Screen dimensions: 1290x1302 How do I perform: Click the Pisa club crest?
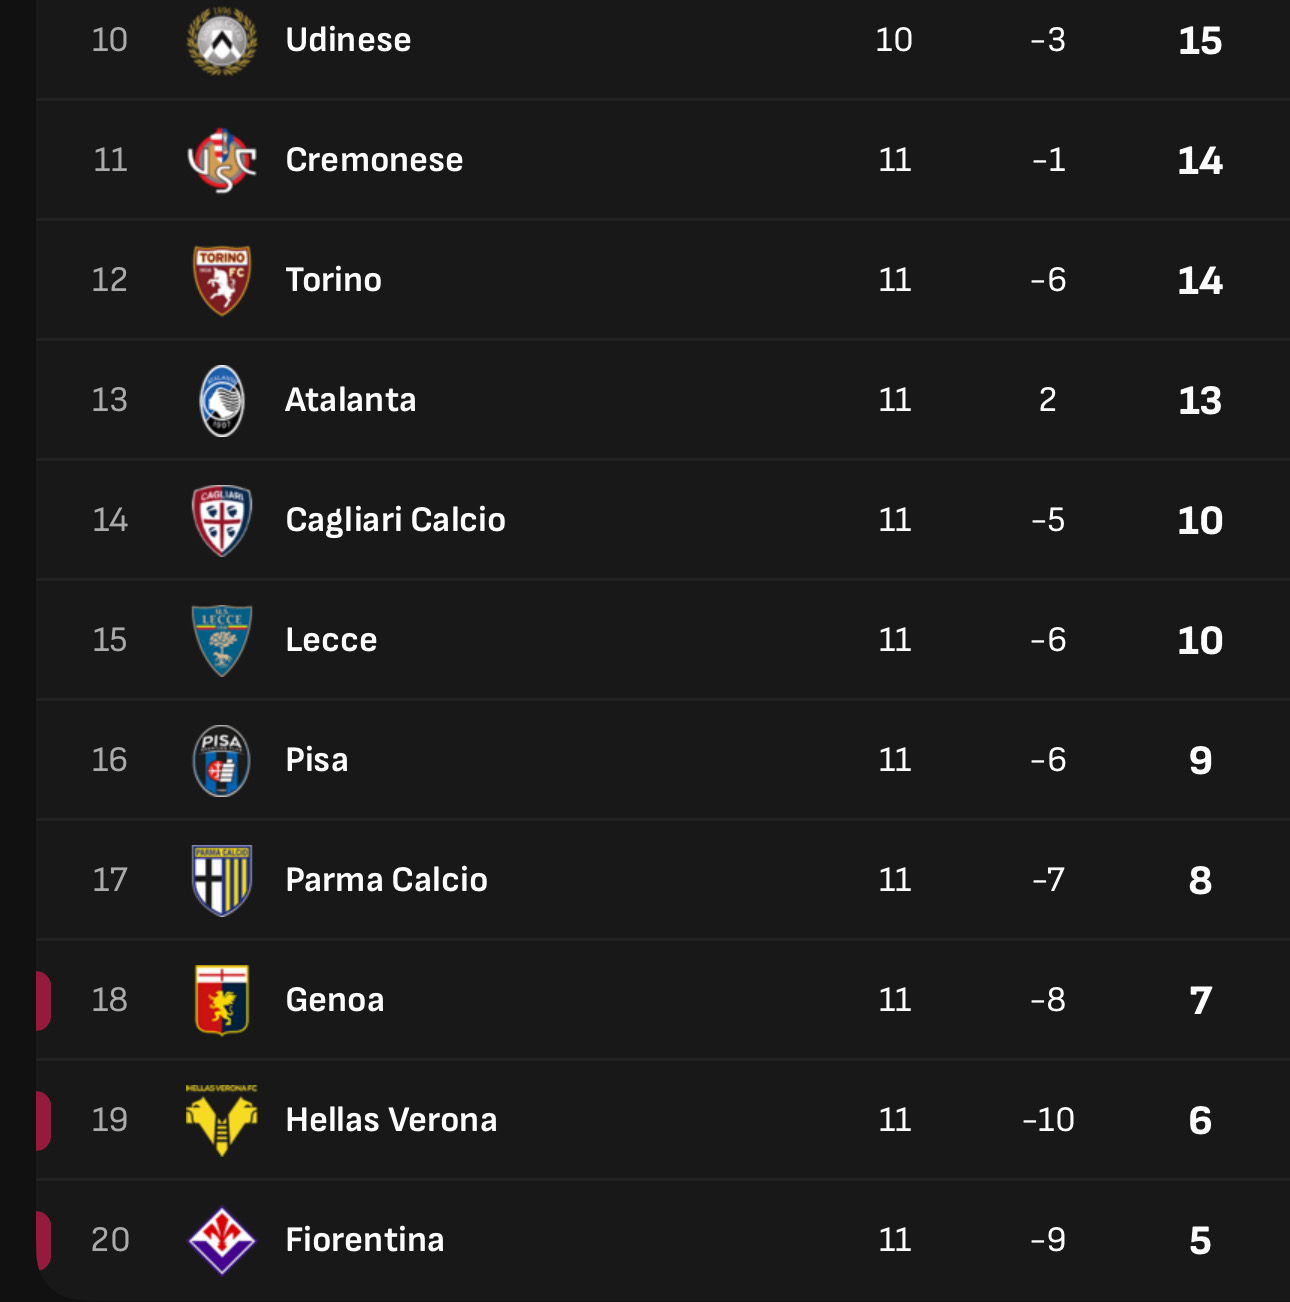(x=222, y=759)
